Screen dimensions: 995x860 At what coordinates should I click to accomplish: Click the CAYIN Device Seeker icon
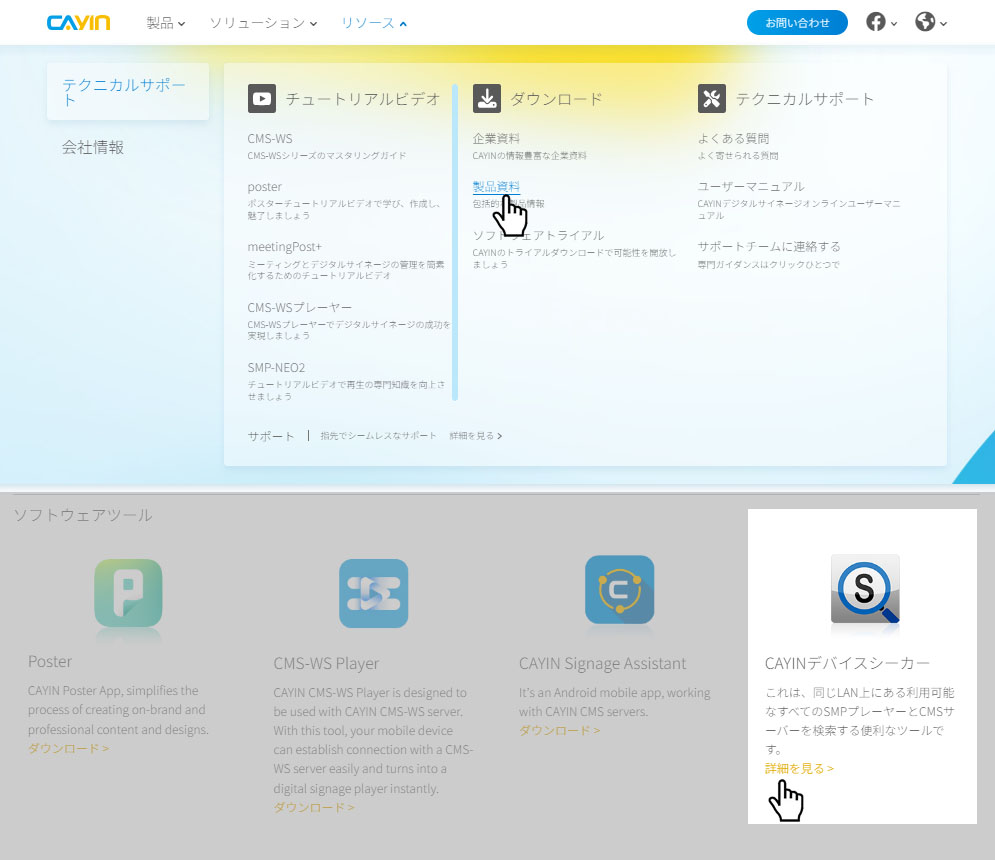(865, 590)
